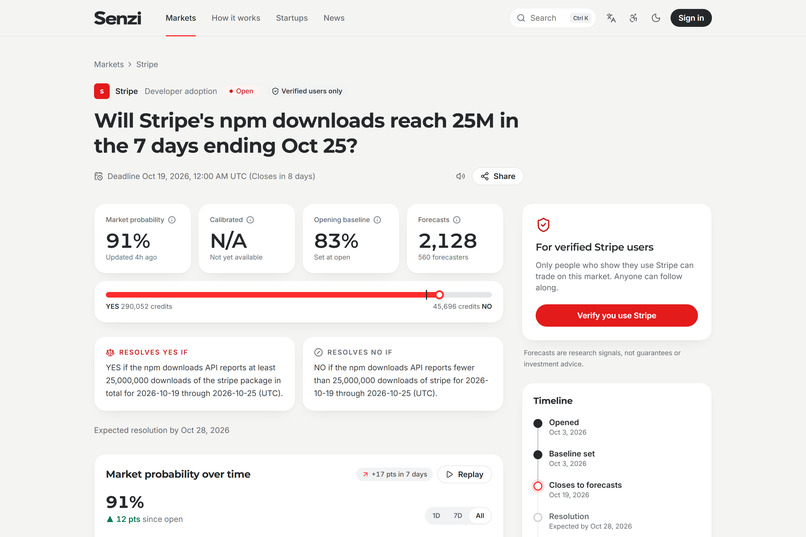Click the Verified users only shield badge

pos(307,91)
